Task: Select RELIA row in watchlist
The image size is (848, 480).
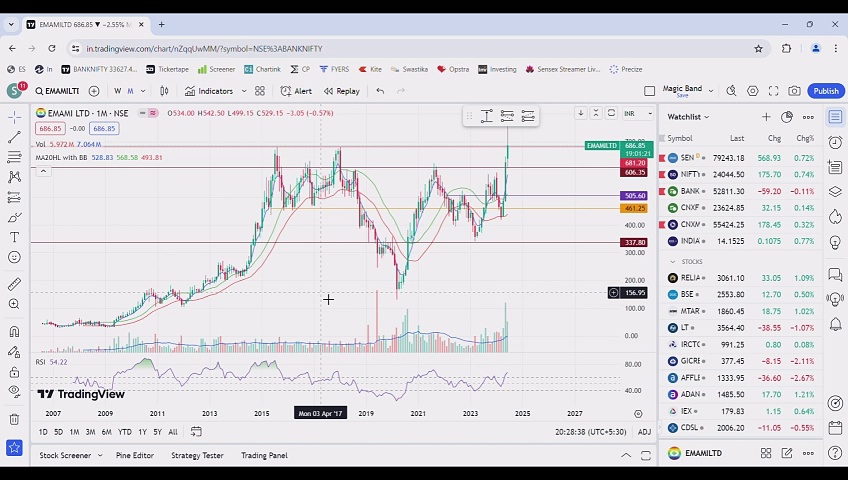Action: coord(740,278)
